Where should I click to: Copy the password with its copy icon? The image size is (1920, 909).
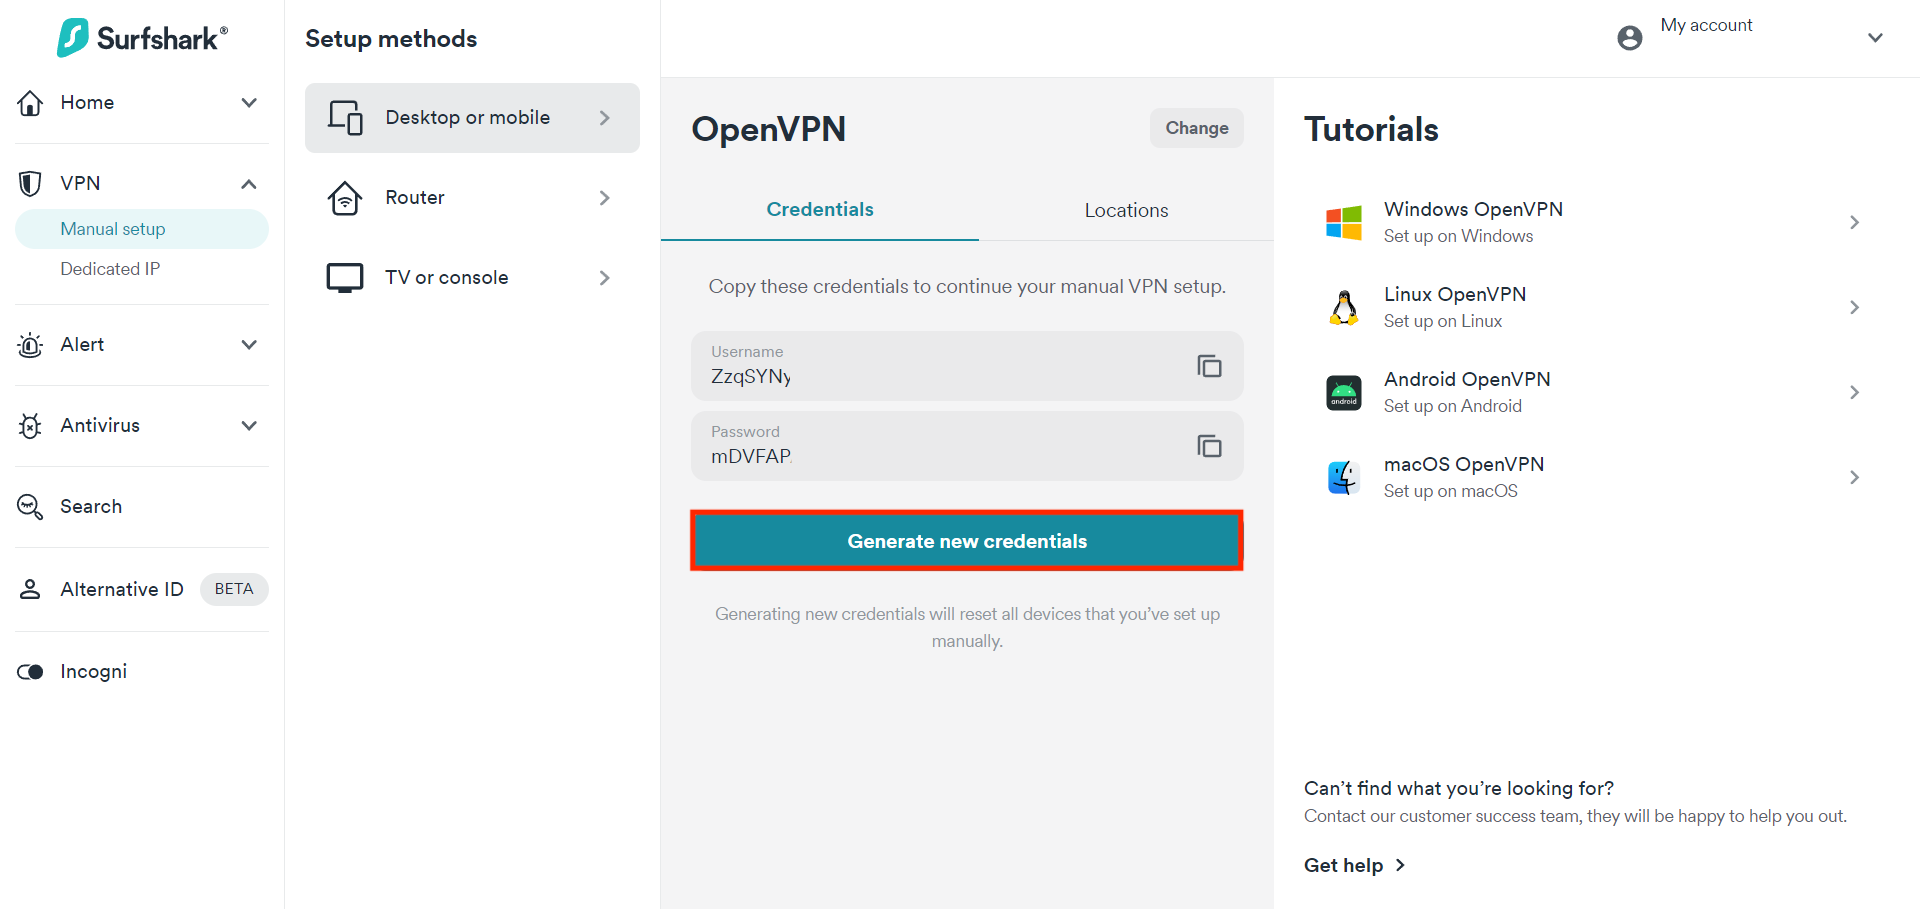tap(1209, 446)
